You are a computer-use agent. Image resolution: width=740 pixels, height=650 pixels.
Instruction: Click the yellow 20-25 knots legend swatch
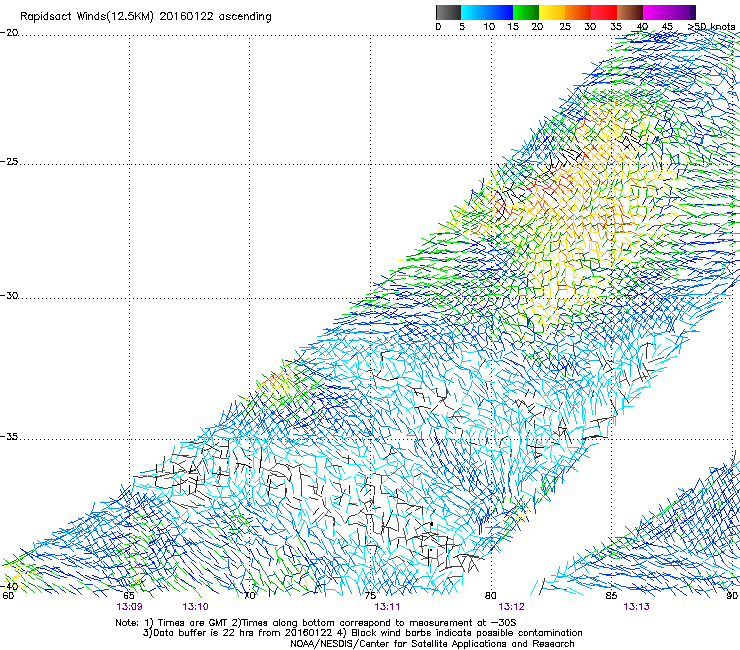click(x=552, y=12)
